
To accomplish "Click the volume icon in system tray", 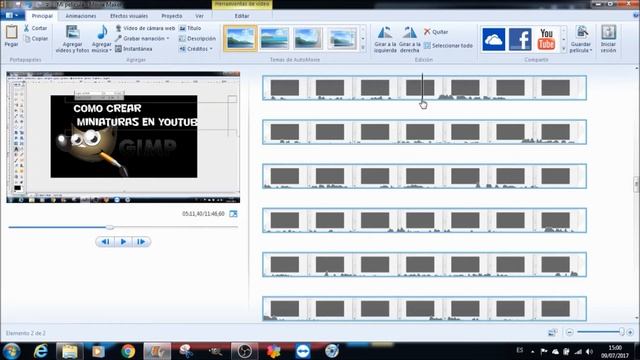I will click(589, 351).
